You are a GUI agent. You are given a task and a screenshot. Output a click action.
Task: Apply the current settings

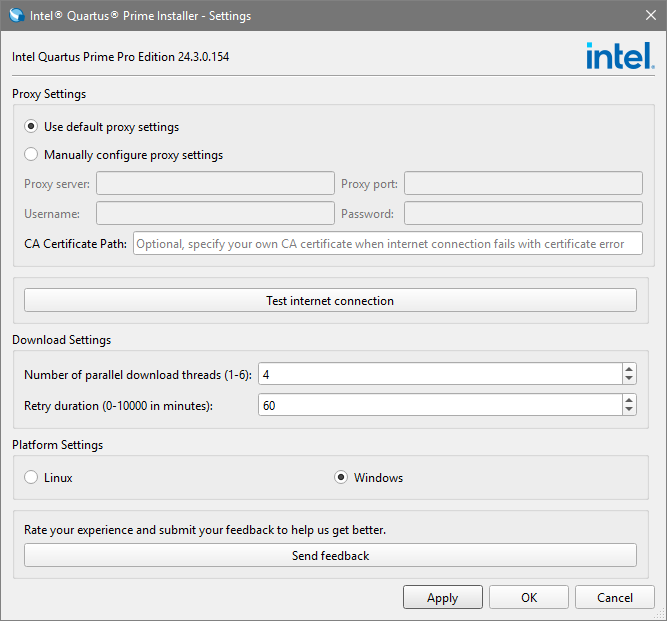(442, 598)
